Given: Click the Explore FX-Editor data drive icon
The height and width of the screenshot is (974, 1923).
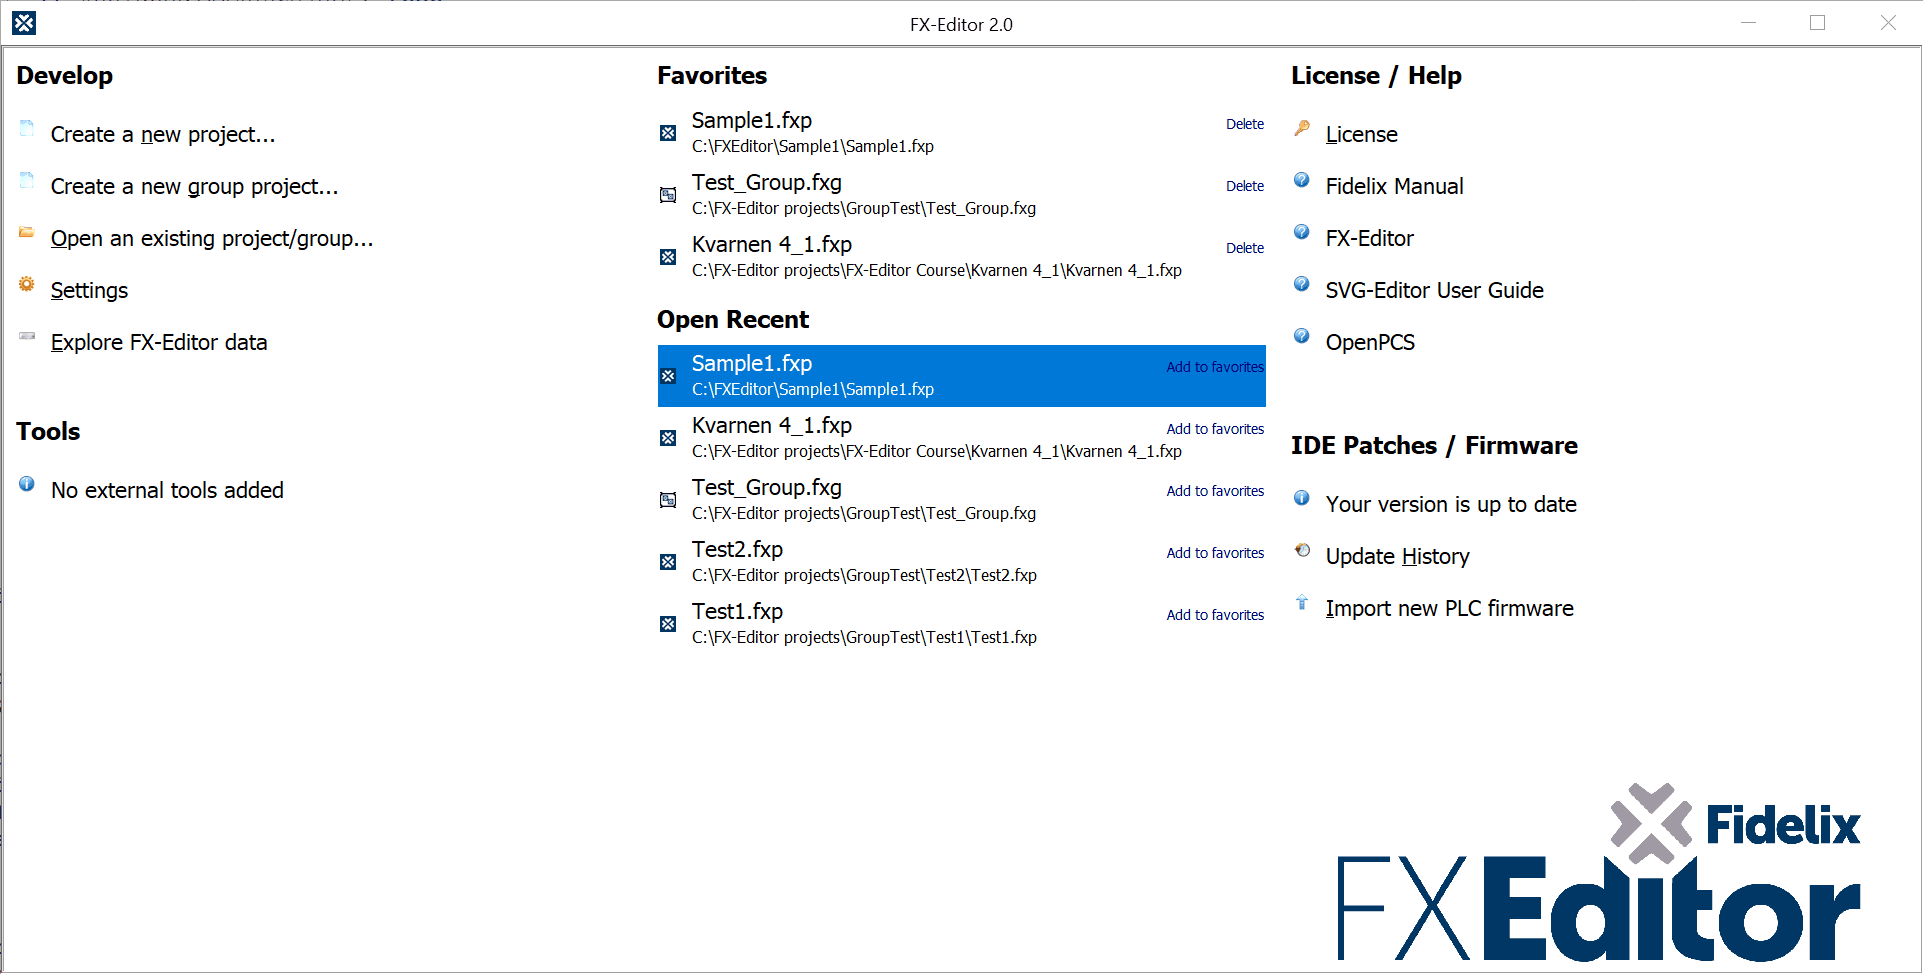Looking at the screenshot, I should point(27,336).
